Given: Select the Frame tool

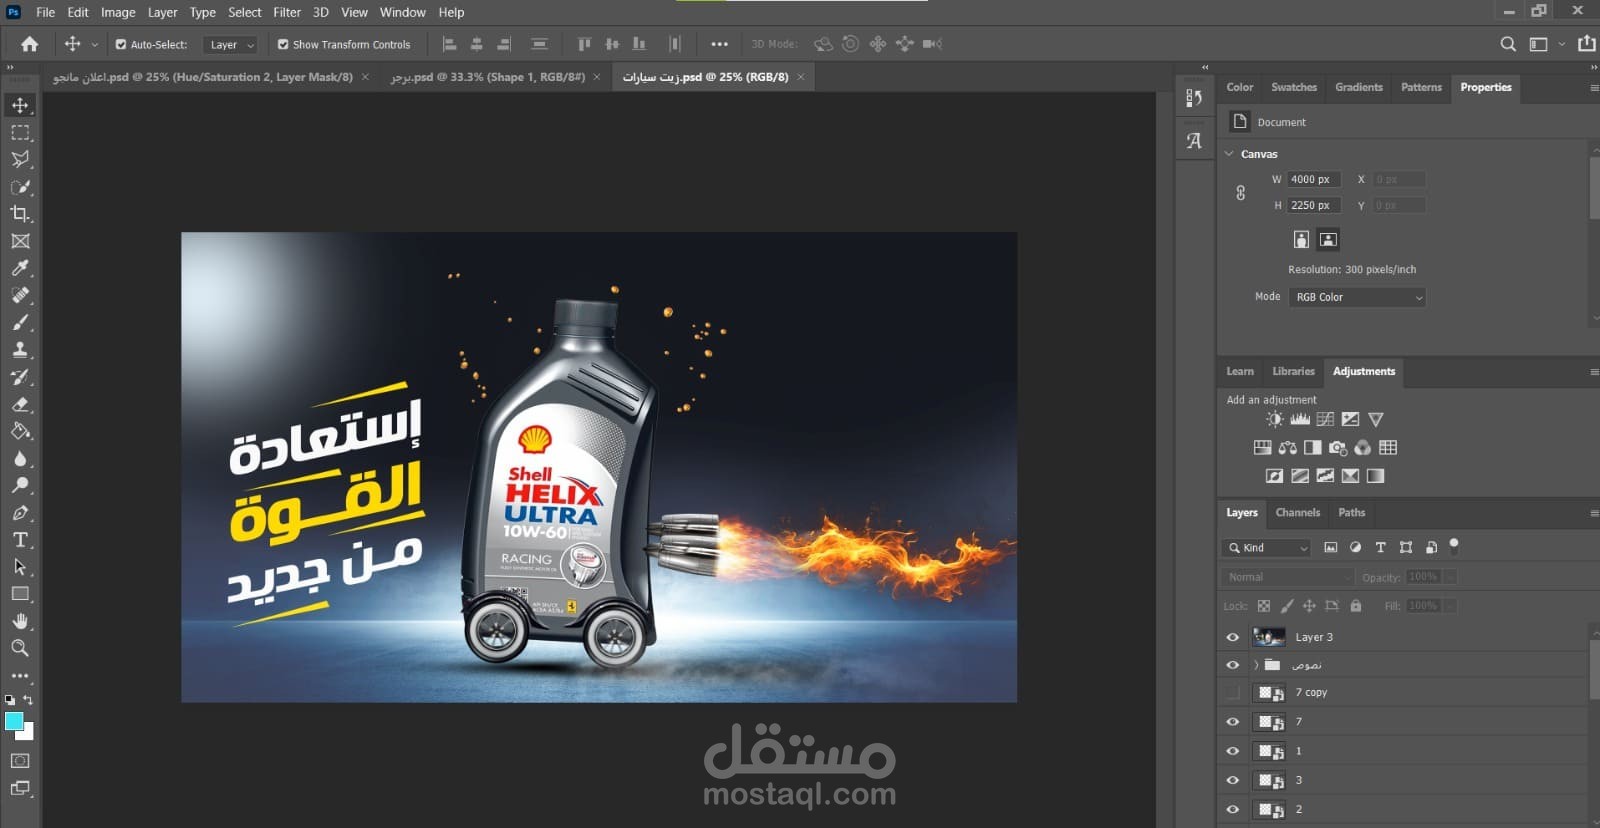Looking at the screenshot, I should (x=20, y=241).
